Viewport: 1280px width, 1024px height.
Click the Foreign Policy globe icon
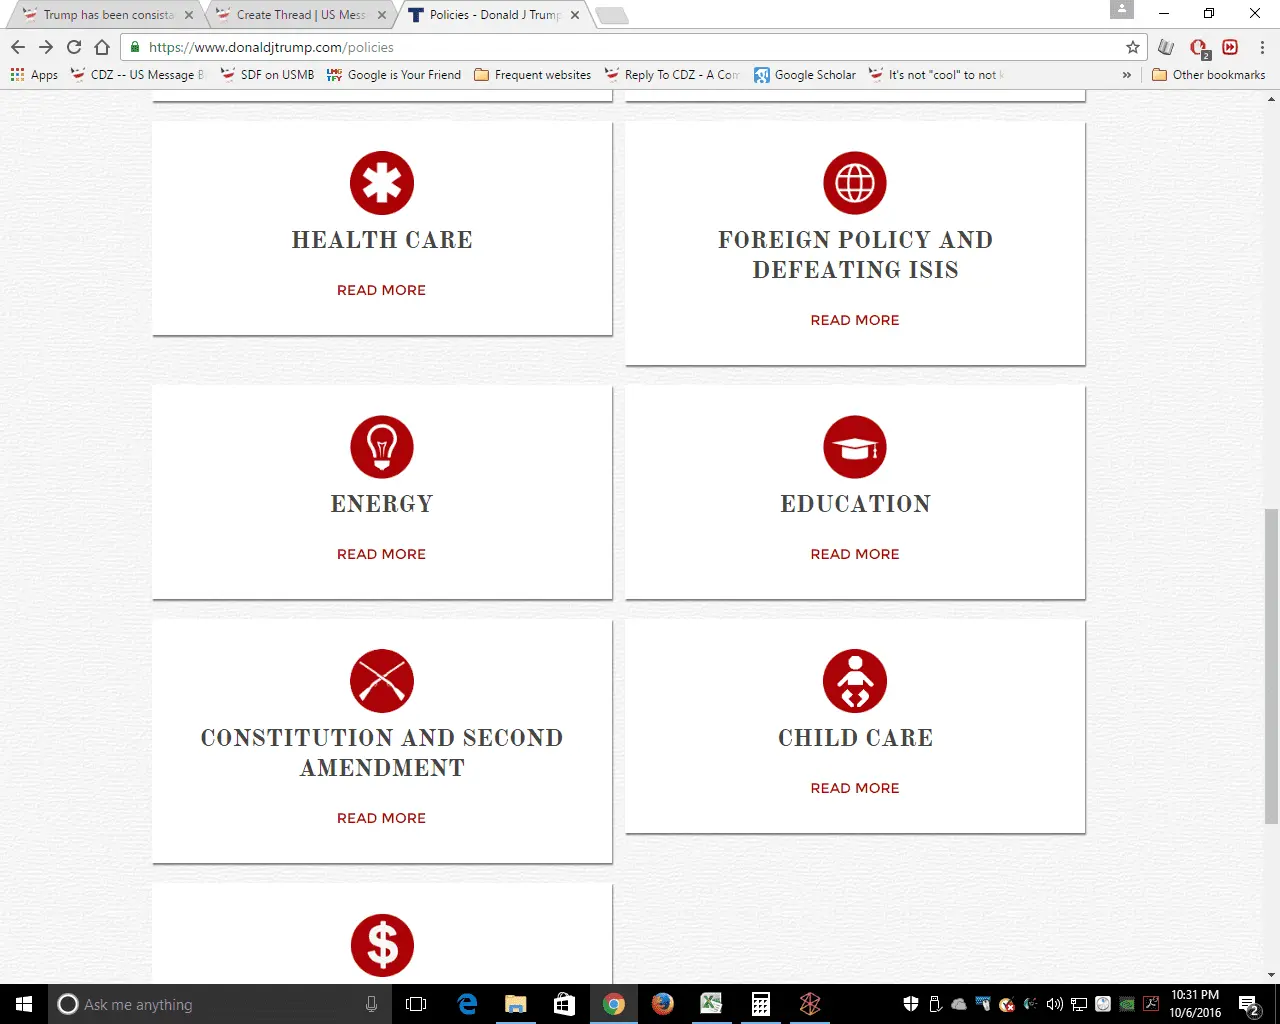855,183
